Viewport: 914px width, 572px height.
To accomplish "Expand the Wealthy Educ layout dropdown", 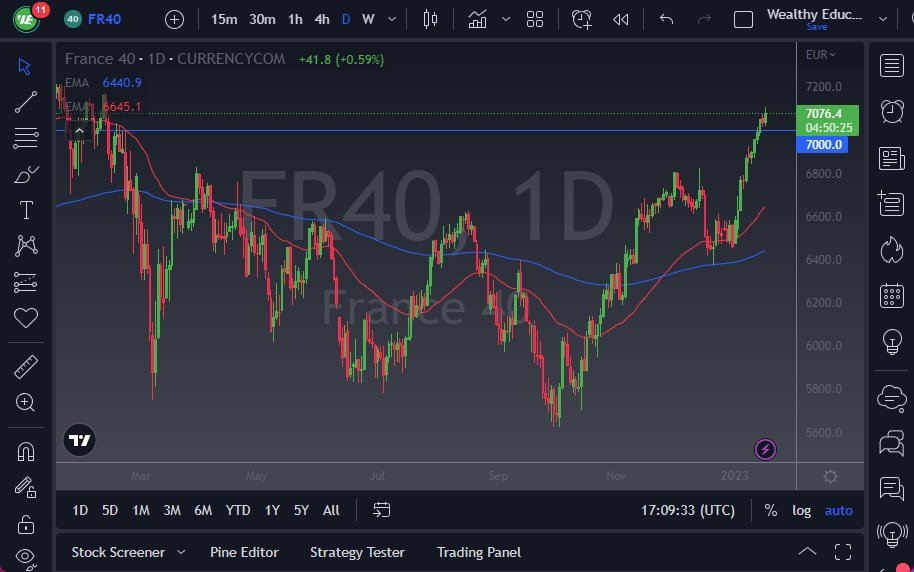I will (883, 19).
